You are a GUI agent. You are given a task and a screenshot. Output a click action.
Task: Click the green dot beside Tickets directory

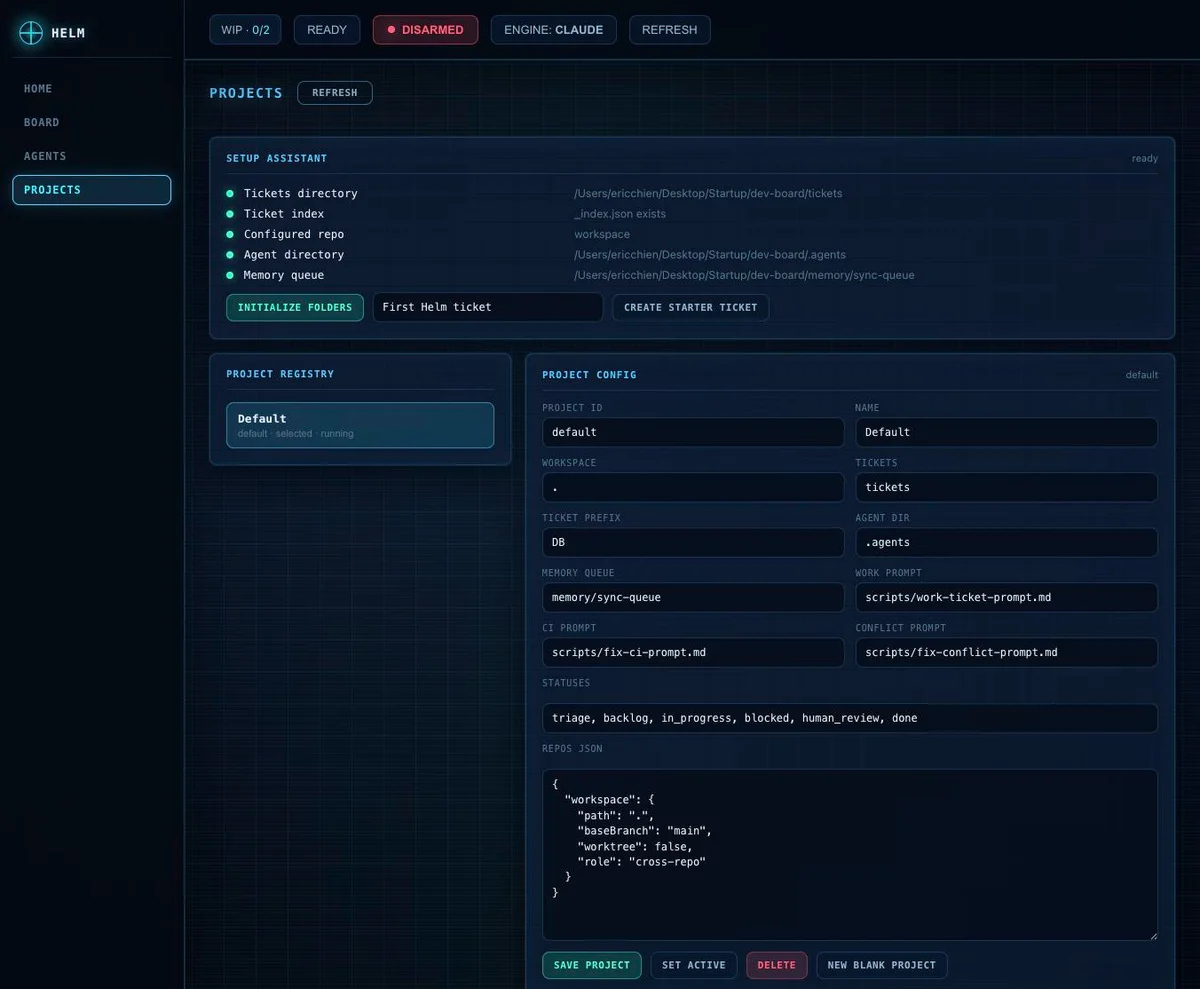click(x=230, y=193)
